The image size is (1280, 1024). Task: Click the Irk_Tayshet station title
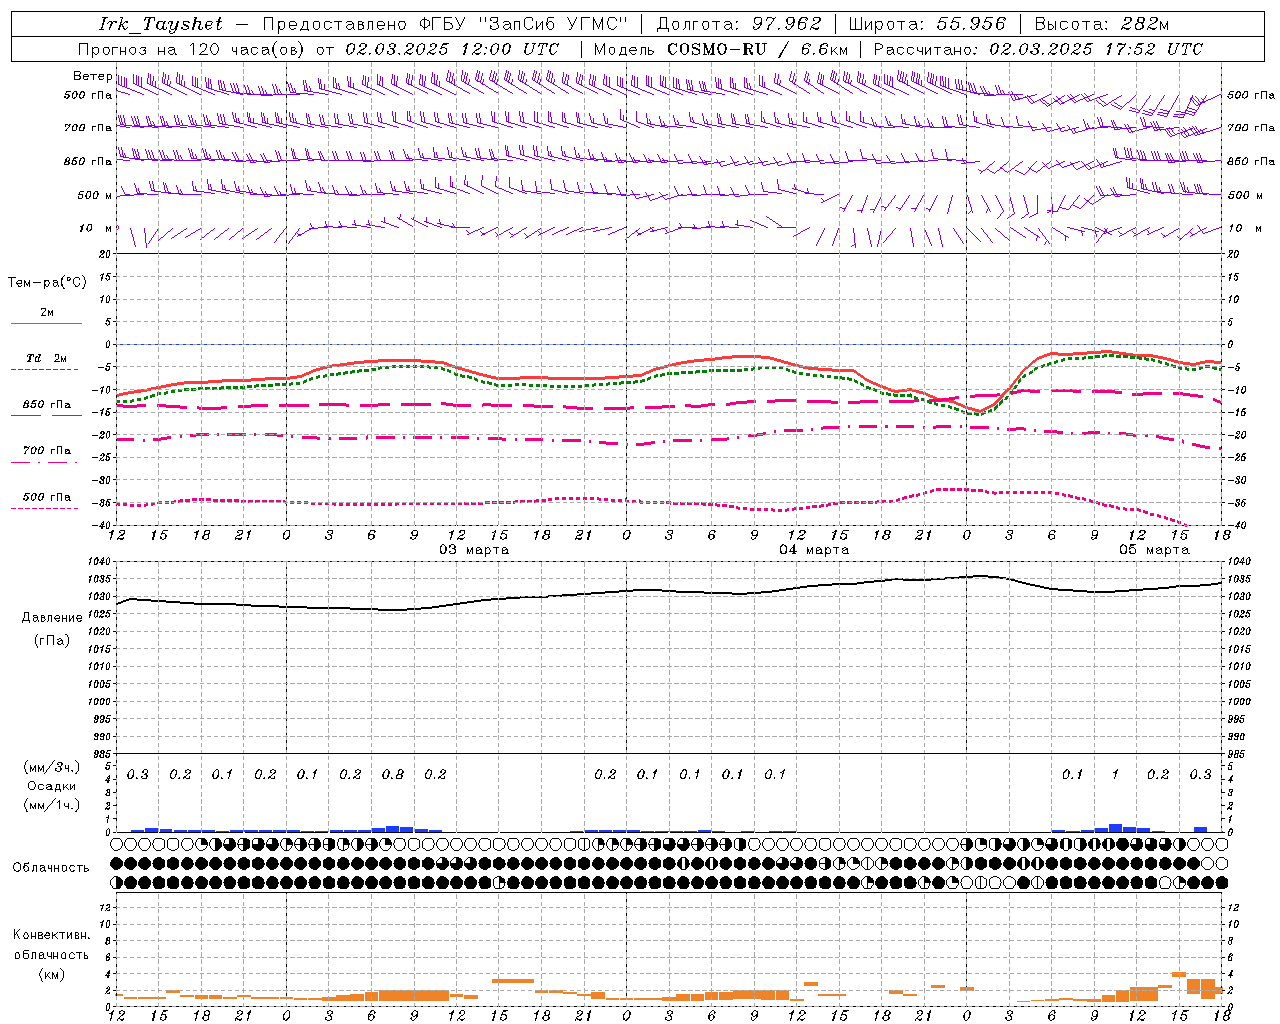[161, 24]
